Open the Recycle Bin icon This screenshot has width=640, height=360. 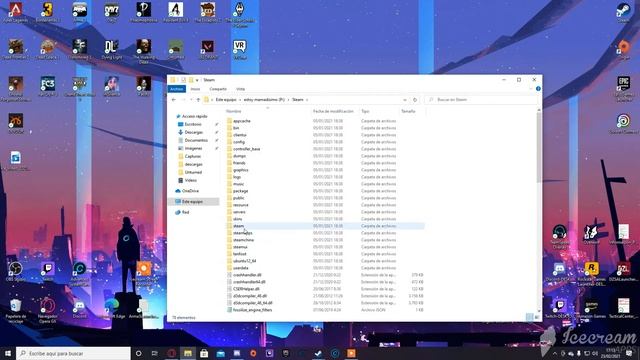click(16, 311)
